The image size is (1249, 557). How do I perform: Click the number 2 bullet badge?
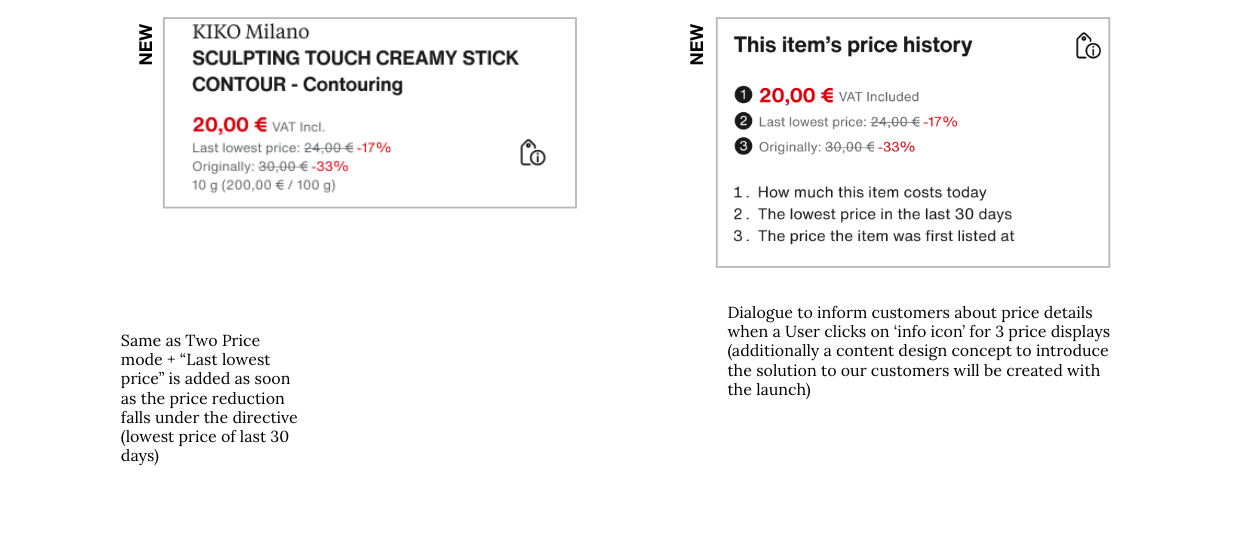click(x=743, y=121)
